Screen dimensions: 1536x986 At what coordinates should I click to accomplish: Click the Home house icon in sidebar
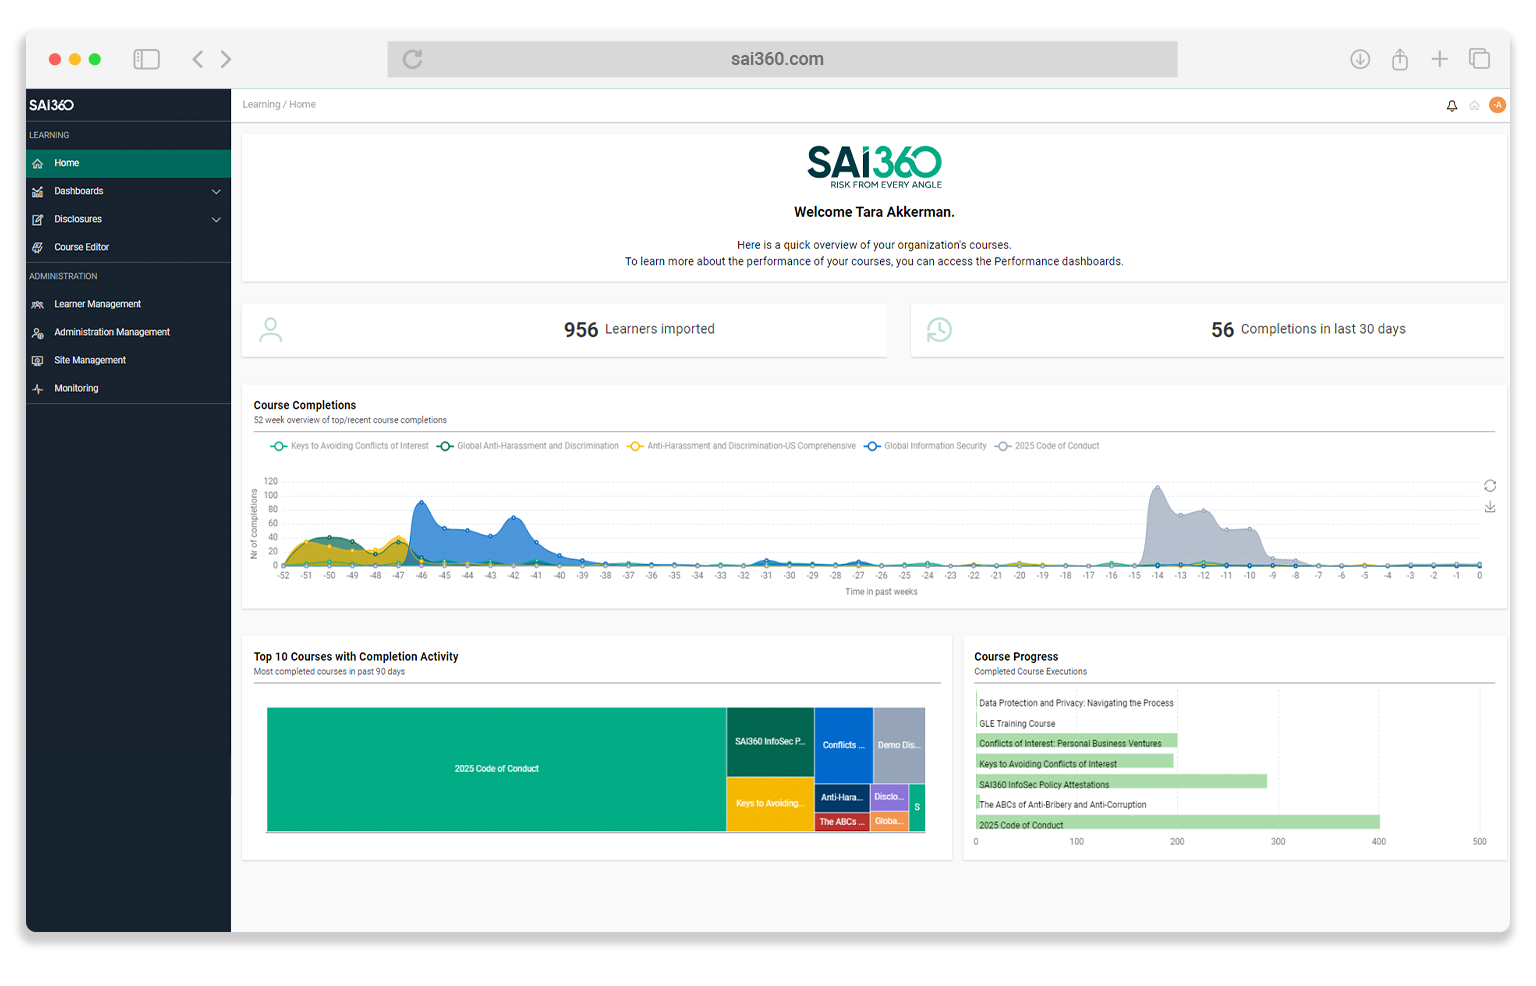tap(38, 163)
